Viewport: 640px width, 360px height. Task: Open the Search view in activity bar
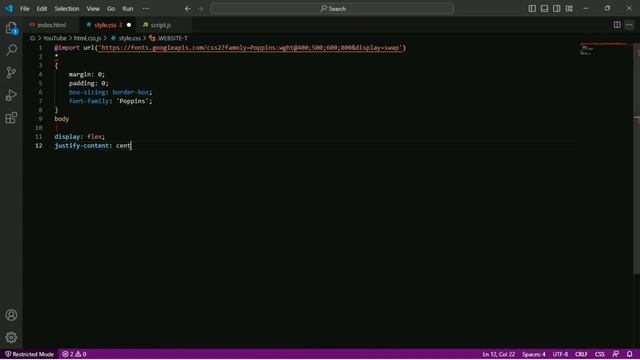click(x=11, y=50)
